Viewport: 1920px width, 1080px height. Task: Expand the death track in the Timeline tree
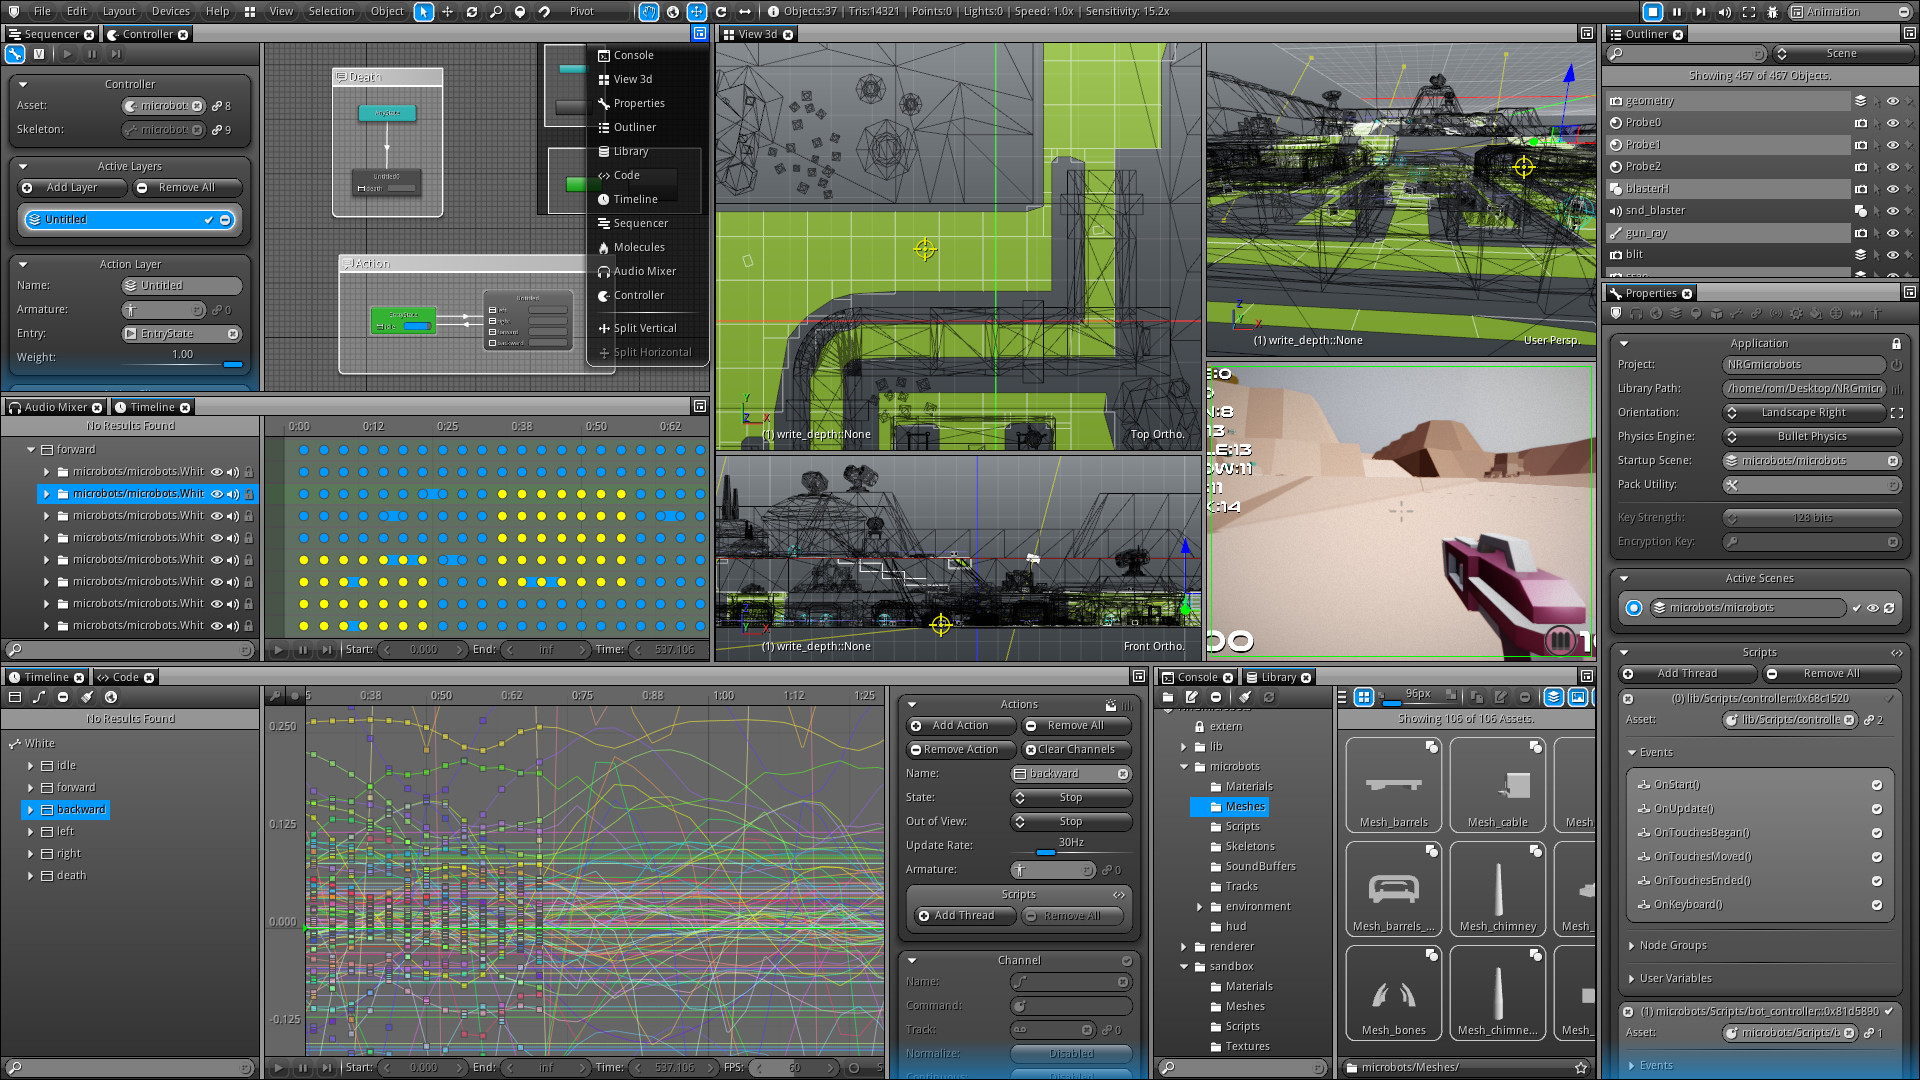point(31,875)
